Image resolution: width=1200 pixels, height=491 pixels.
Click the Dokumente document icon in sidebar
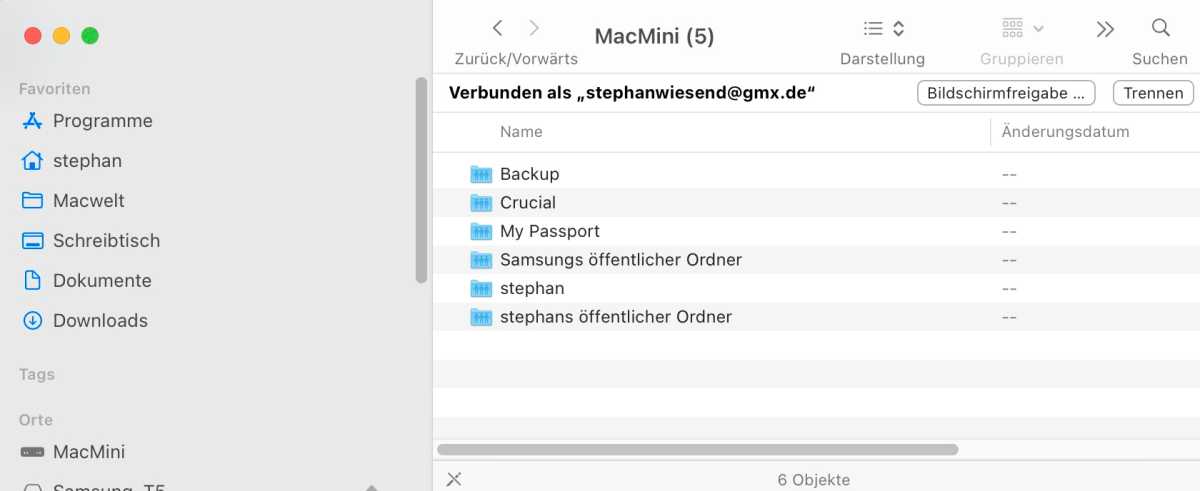(x=32, y=281)
